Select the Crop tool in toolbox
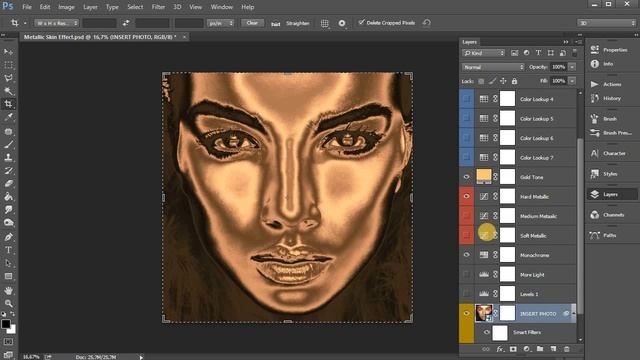The height and width of the screenshot is (360, 640). point(8,104)
